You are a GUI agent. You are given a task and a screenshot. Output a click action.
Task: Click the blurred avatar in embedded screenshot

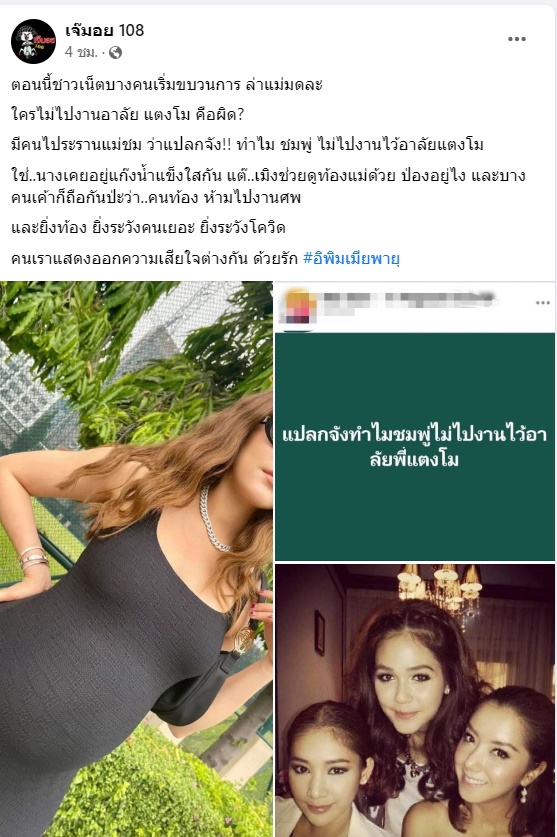pos(298,306)
